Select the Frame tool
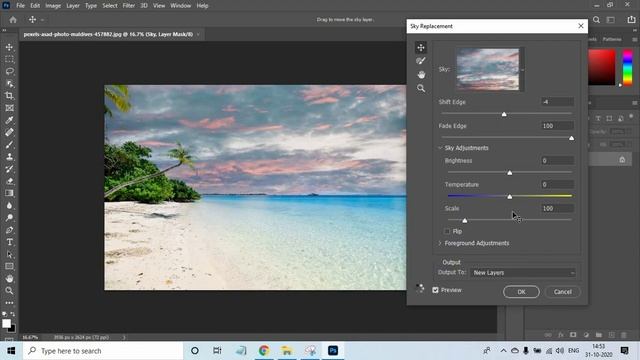The width and height of the screenshot is (640, 360). 9,108
